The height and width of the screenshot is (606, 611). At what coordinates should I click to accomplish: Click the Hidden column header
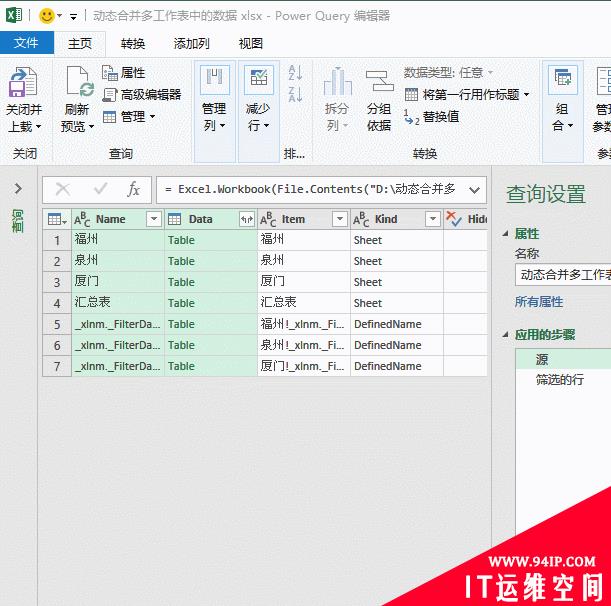coord(466,219)
